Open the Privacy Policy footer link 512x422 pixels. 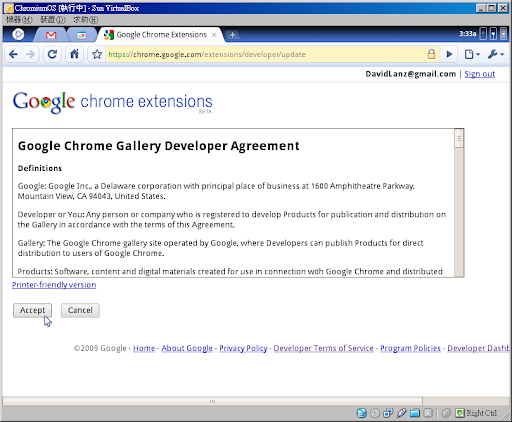[x=243, y=348]
